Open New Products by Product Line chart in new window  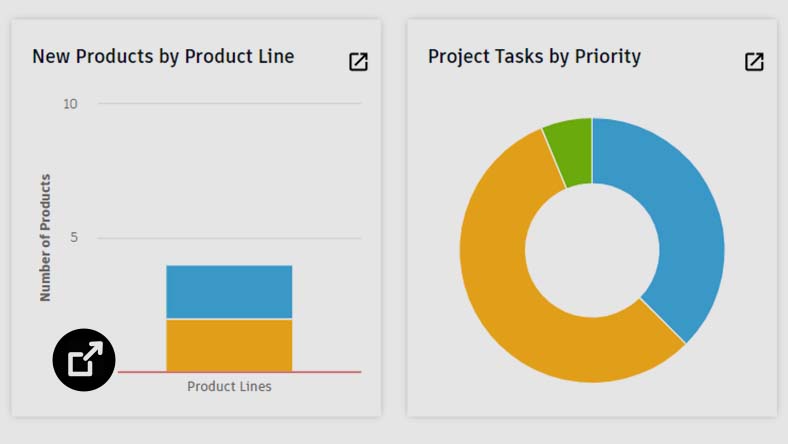click(x=358, y=62)
